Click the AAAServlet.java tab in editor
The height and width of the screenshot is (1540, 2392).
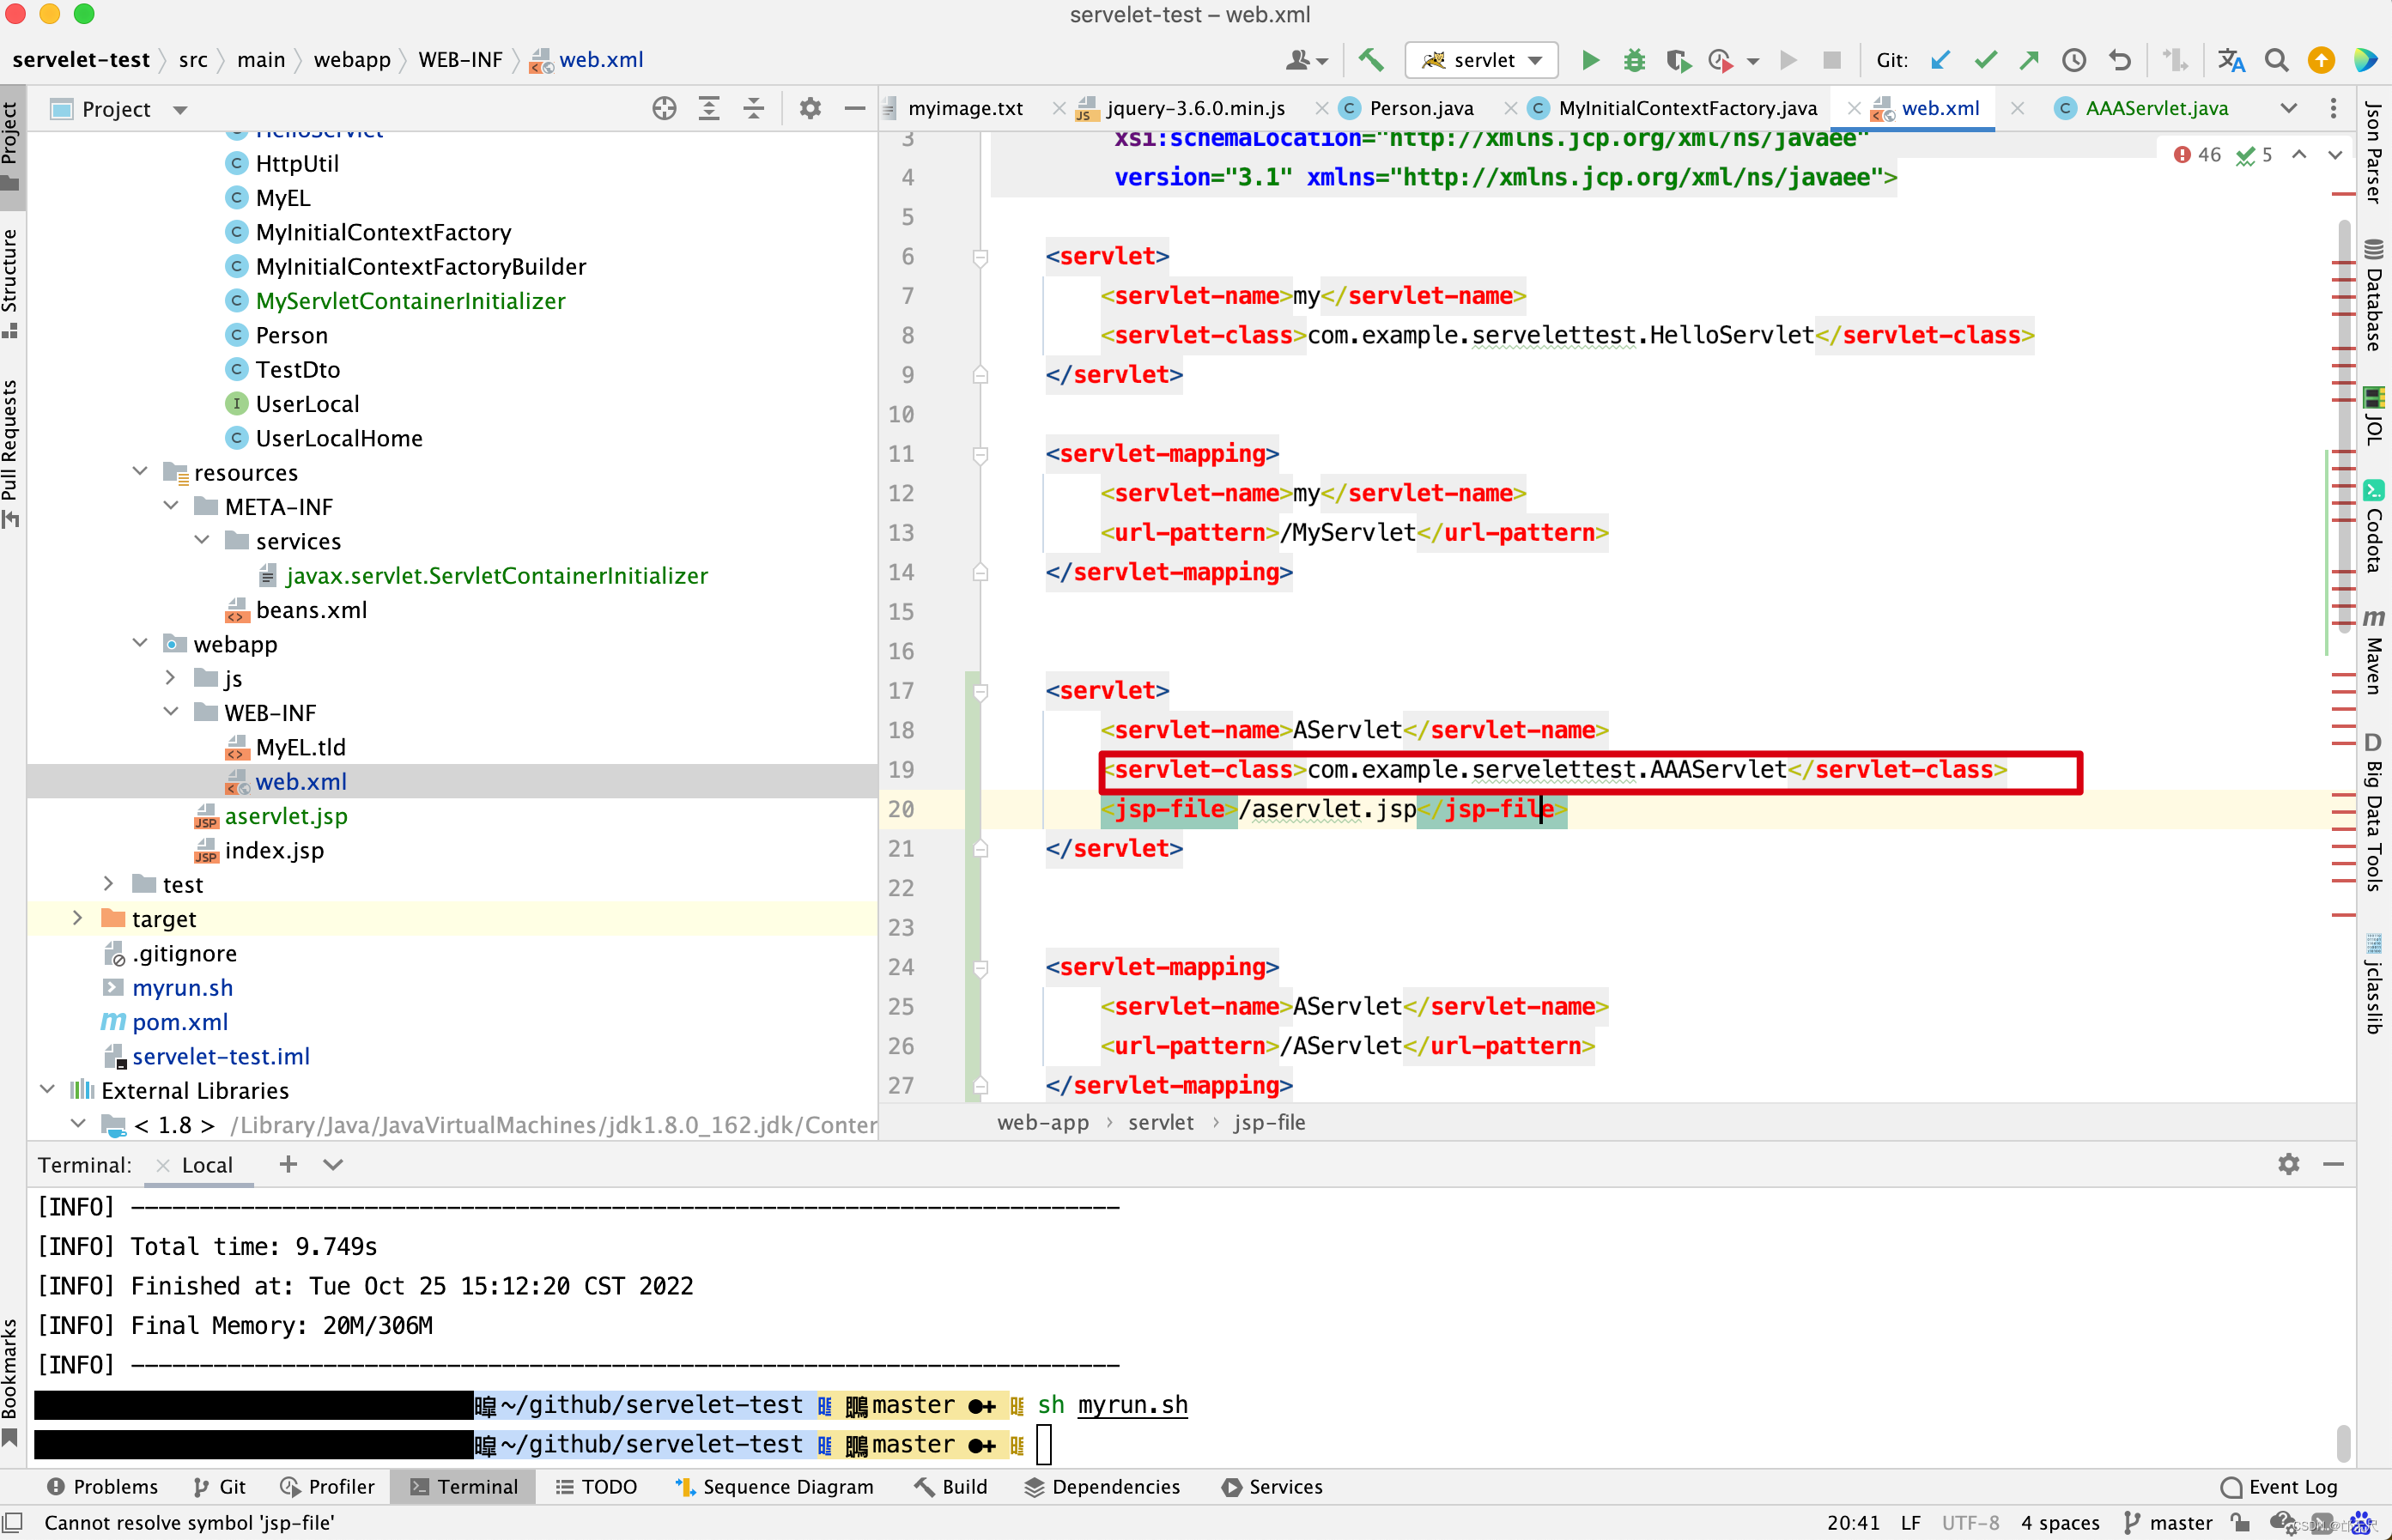2160,106
